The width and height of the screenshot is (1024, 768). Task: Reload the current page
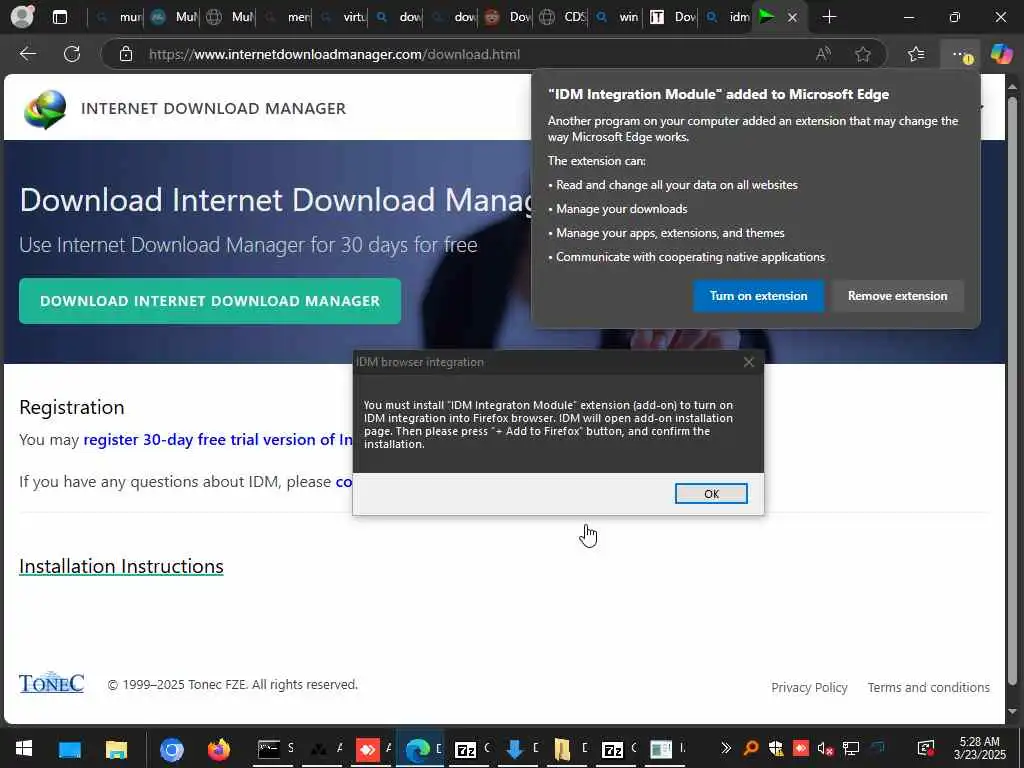(x=72, y=54)
